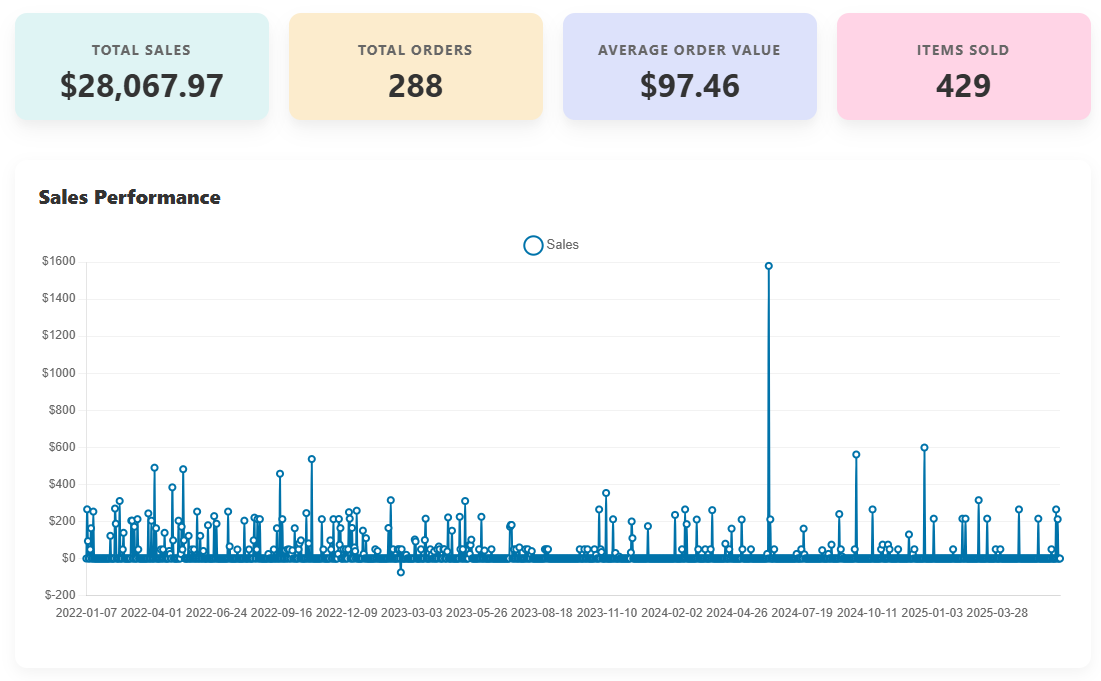The height and width of the screenshot is (681, 1101).
Task: Open the Items Sold card title
Action: [963, 50]
